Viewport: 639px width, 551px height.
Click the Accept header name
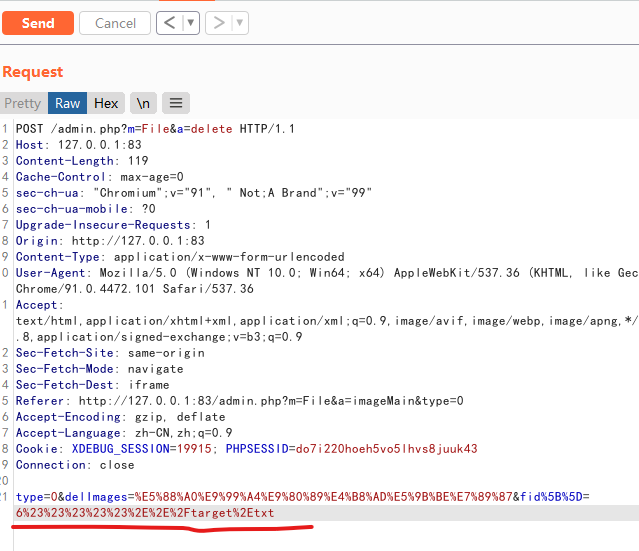point(40,305)
